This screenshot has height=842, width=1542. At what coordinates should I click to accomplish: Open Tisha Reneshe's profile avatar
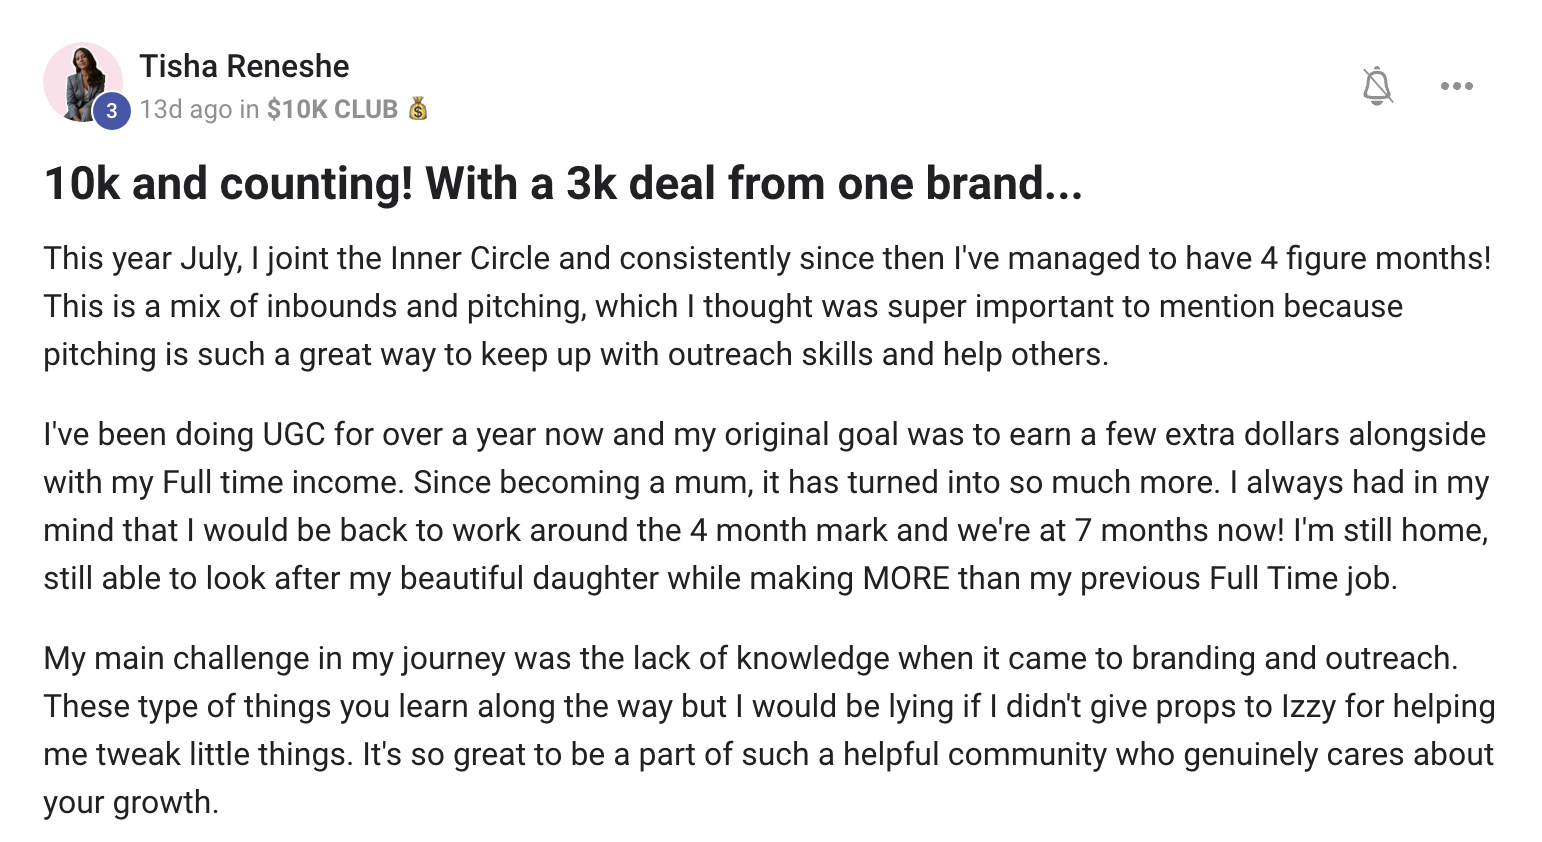82,83
